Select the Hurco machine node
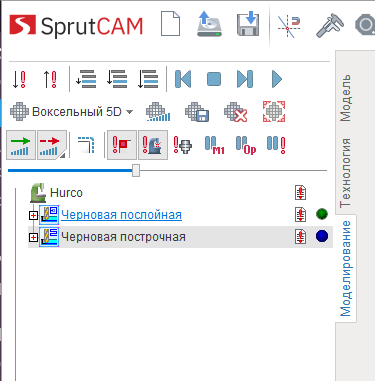The image size is (375, 381). coord(66,193)
